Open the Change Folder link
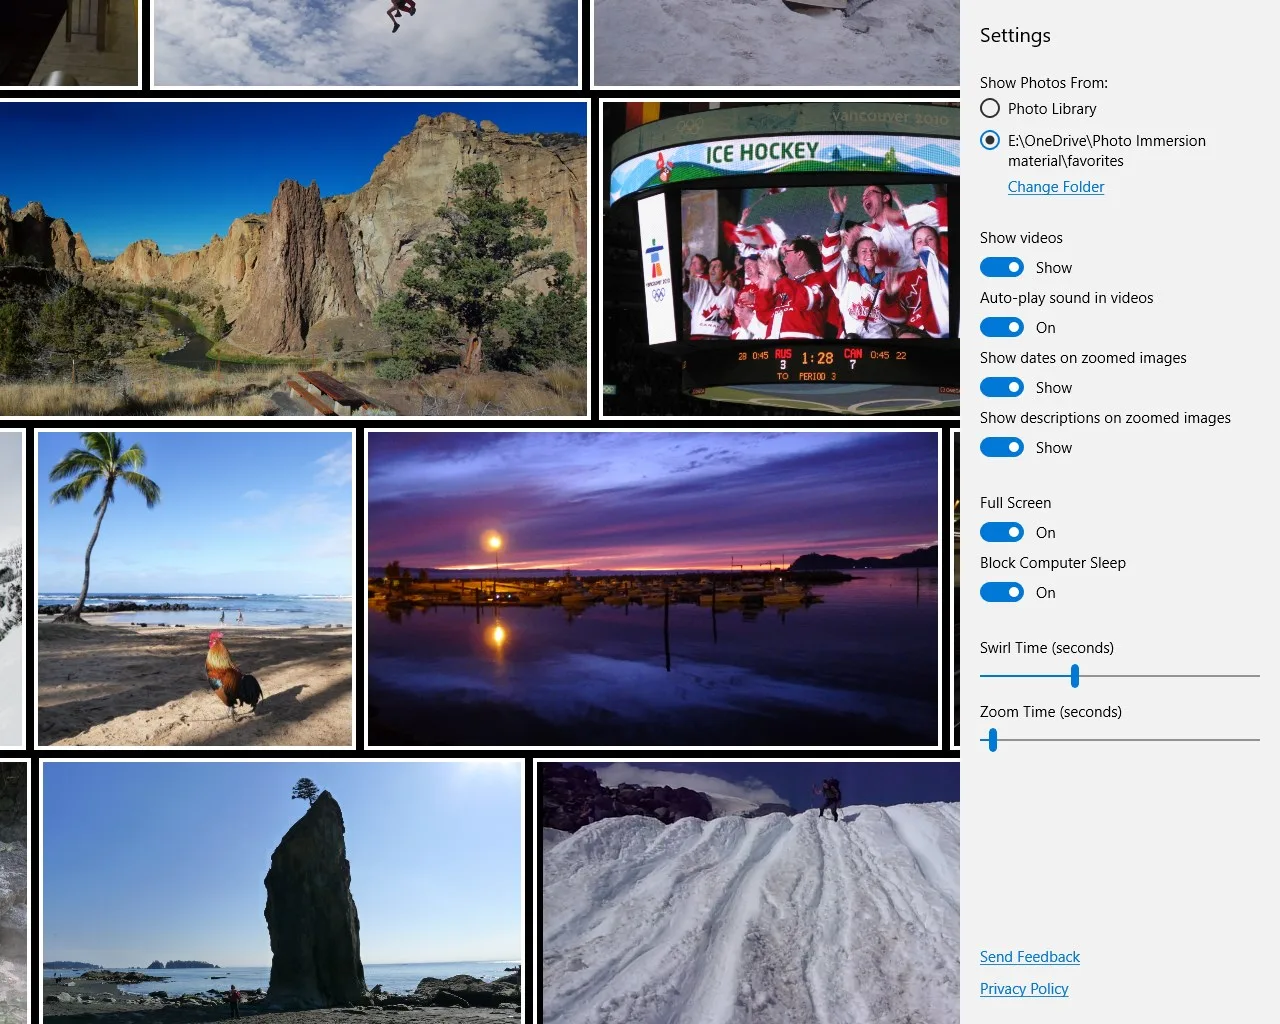1280x1024 pixels. tap(1056, 187)
